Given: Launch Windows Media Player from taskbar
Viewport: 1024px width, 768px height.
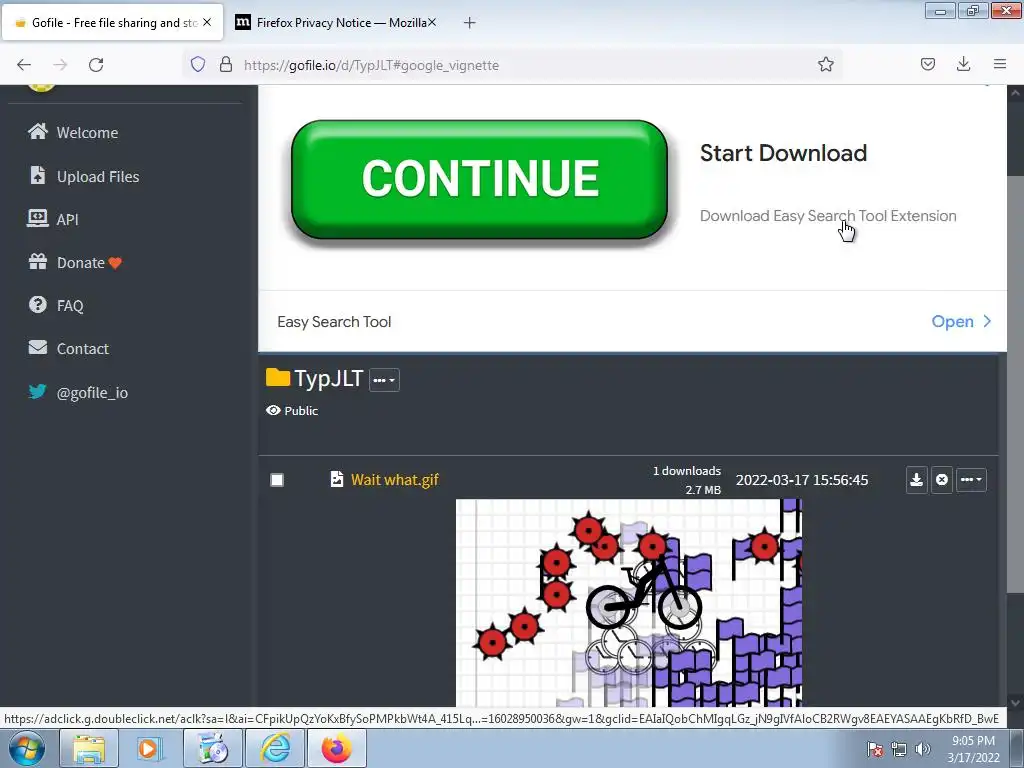Looking at the screenshot, I should point(149,748).
